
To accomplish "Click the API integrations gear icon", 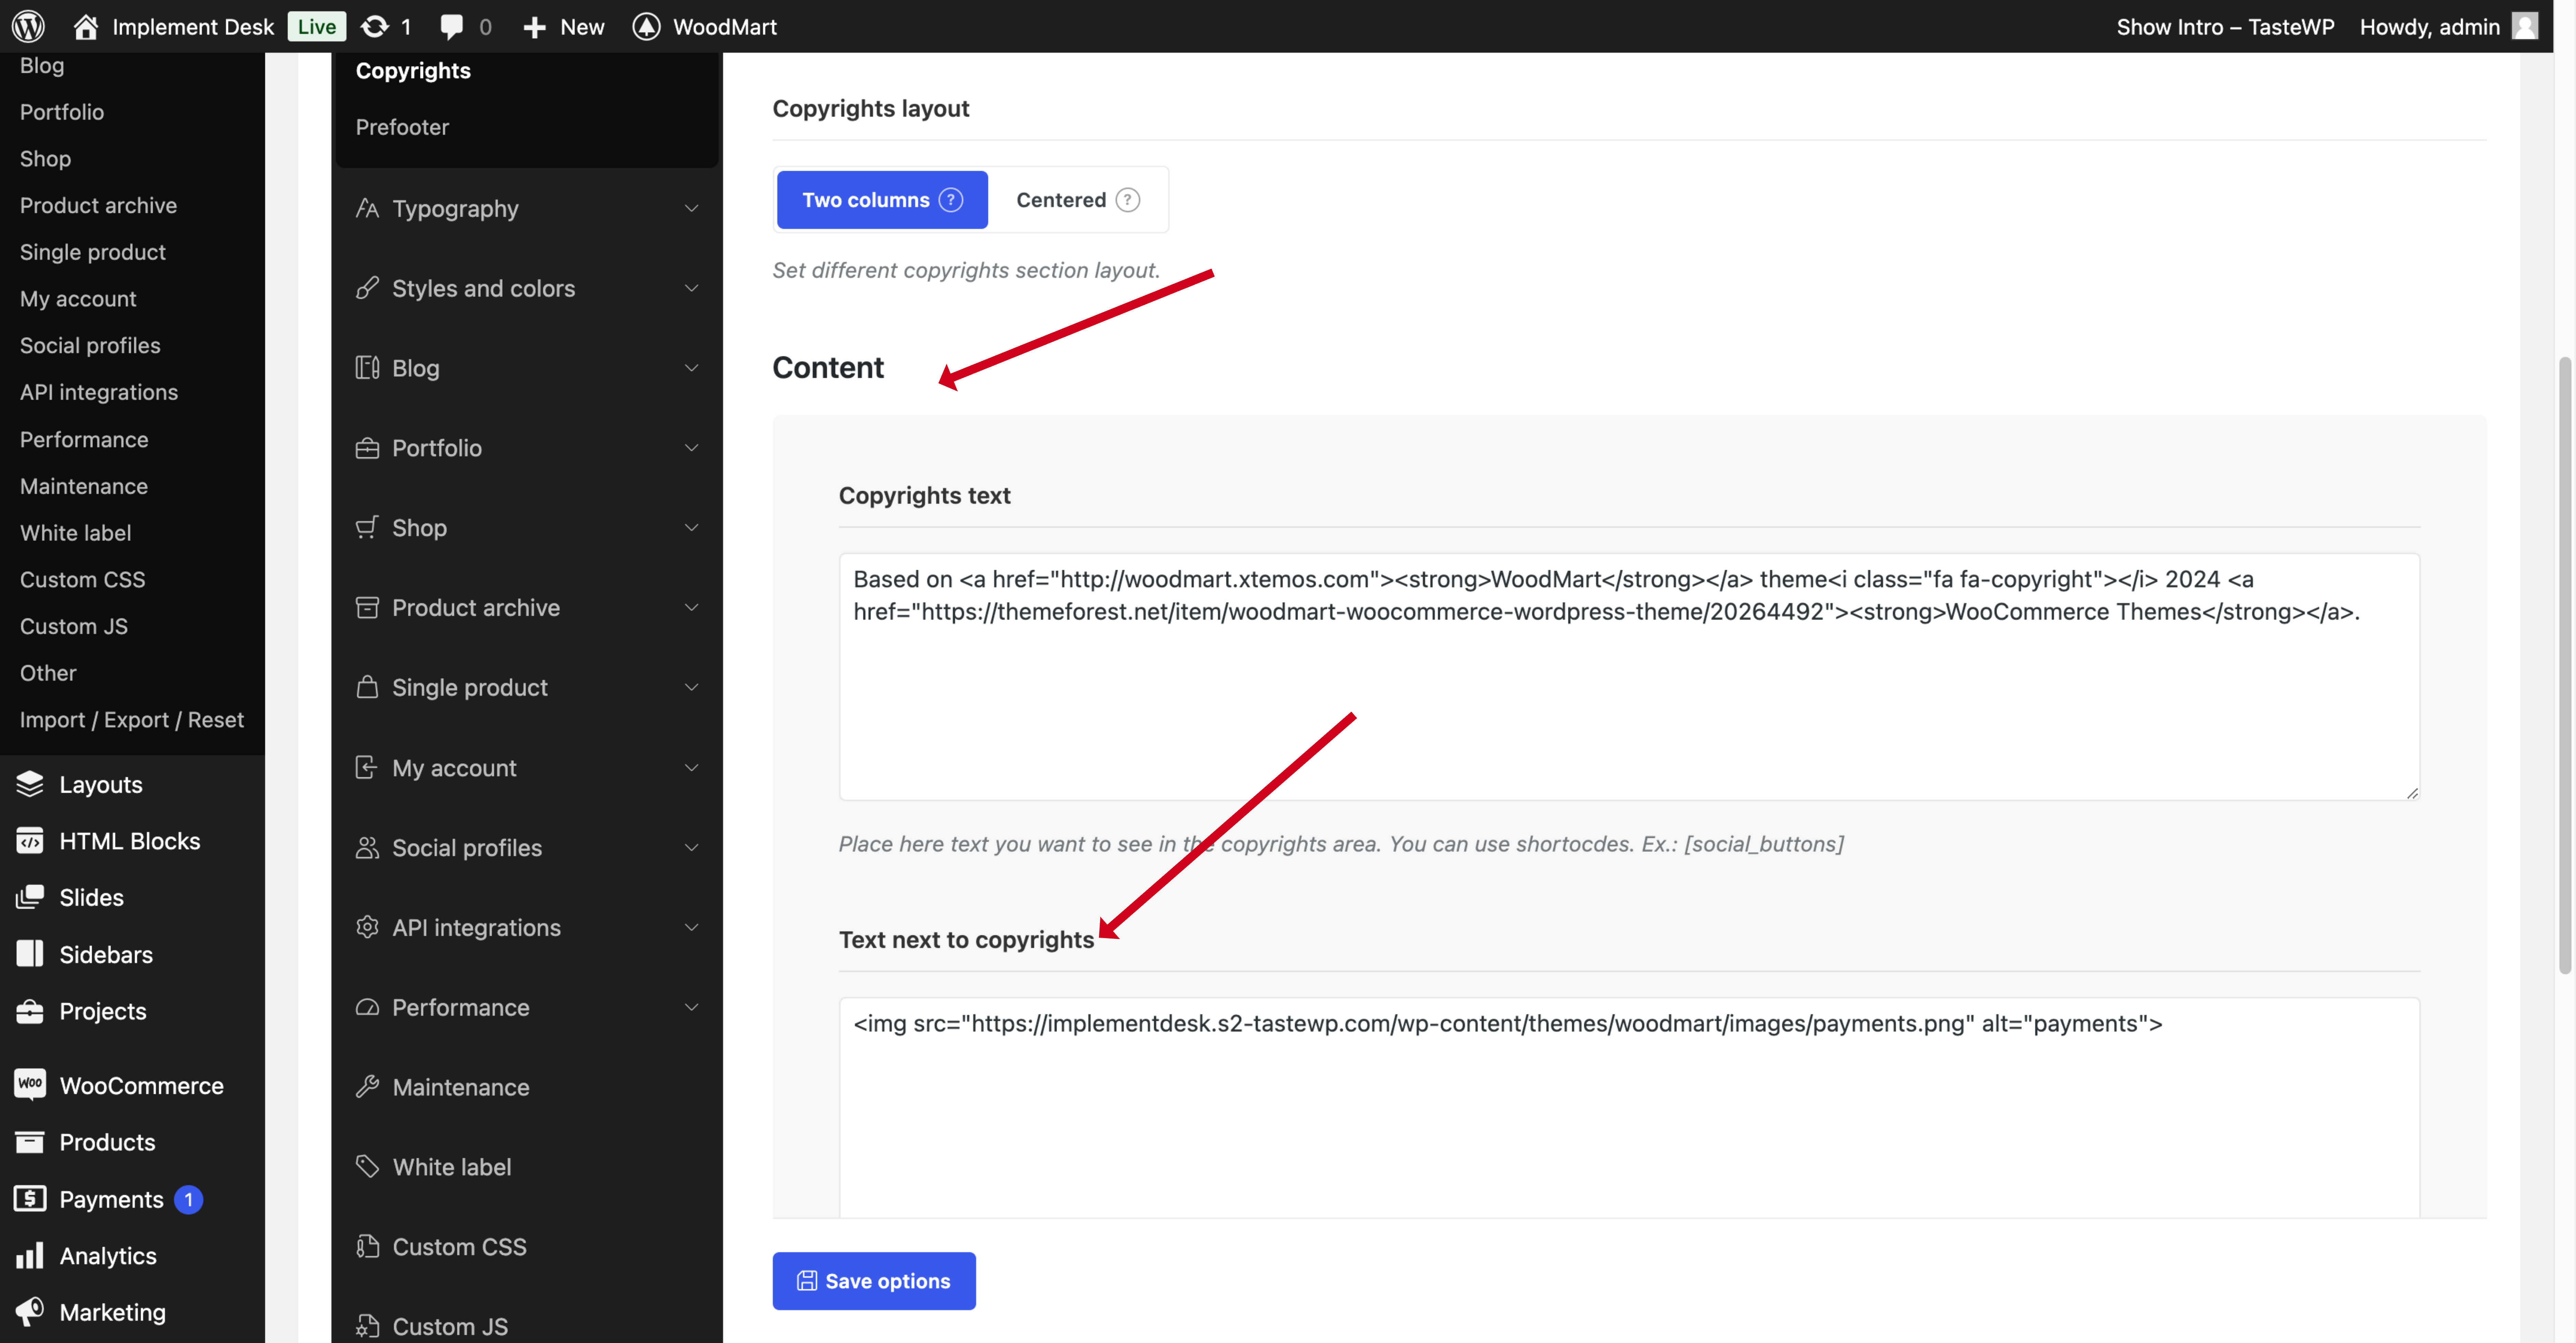I will point(367,927).
